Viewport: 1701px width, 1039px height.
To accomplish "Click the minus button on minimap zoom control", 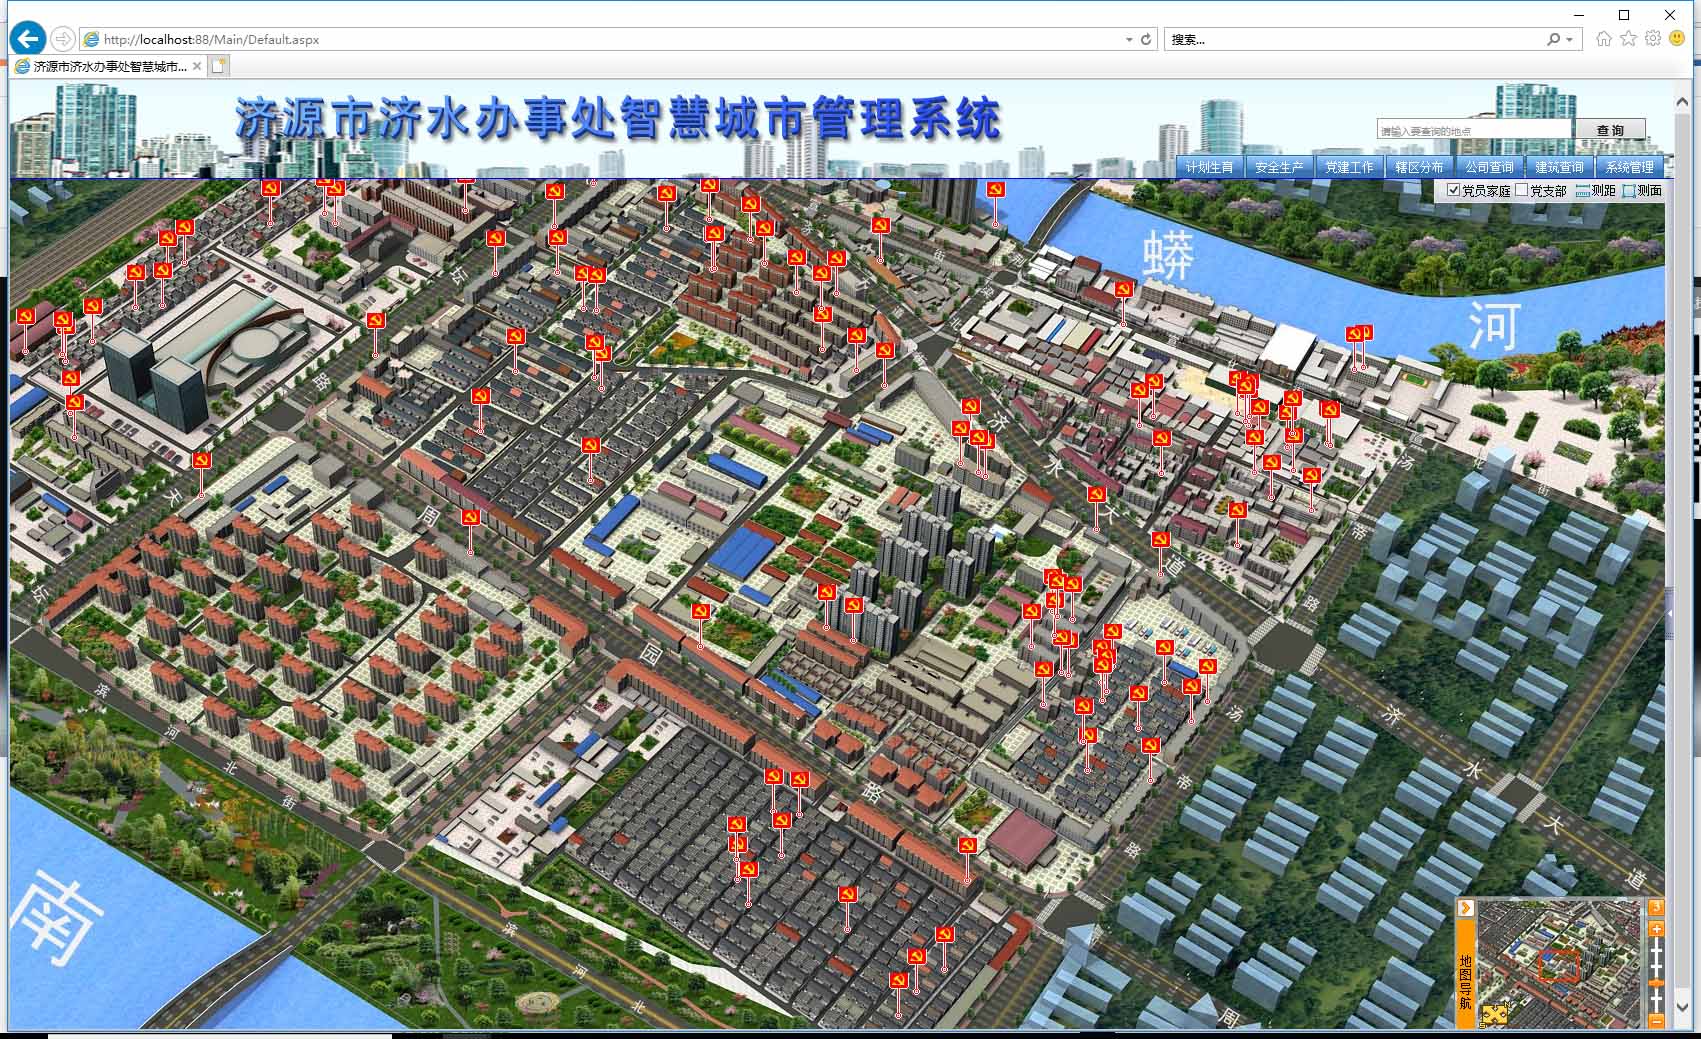I will [1657, 1021].
